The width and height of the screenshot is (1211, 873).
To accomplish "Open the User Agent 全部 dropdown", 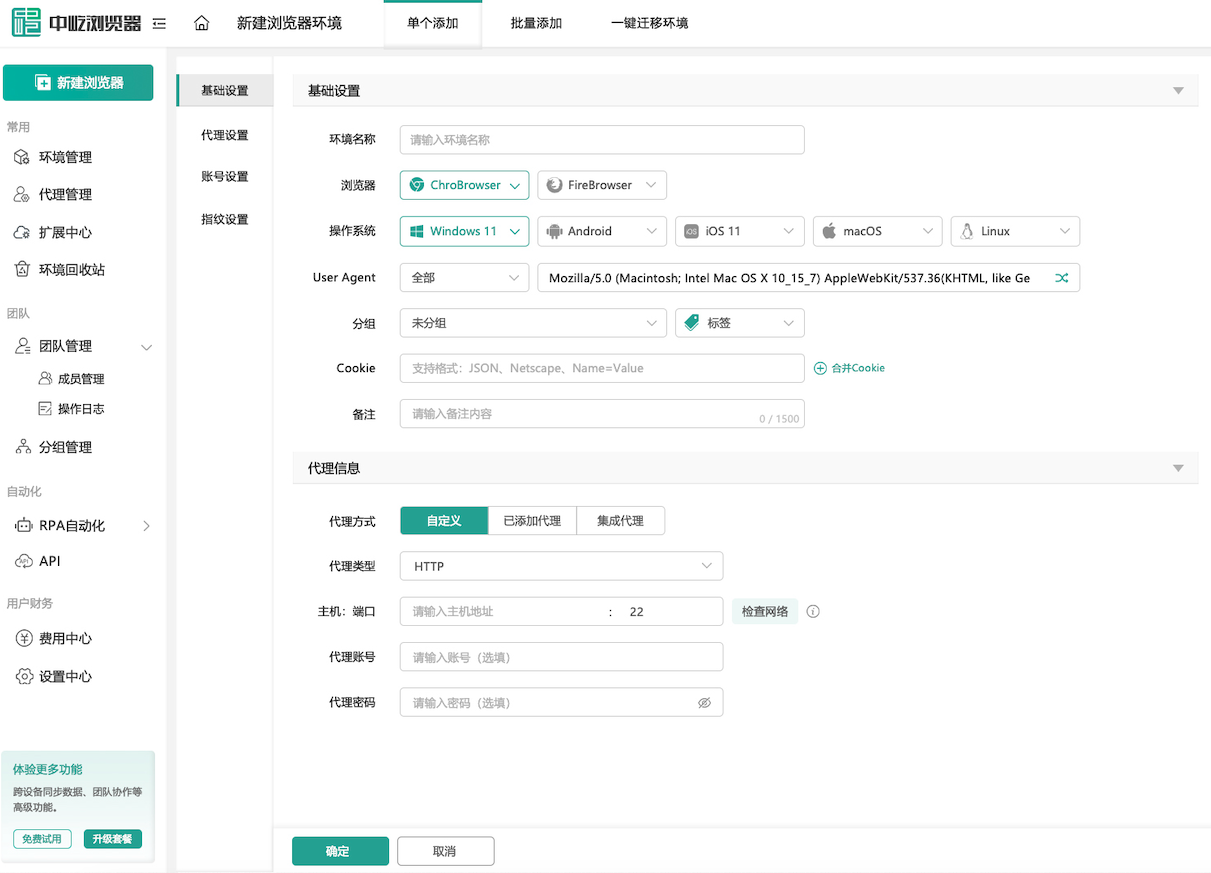I will pyautogui.click(x=464, y=278).
